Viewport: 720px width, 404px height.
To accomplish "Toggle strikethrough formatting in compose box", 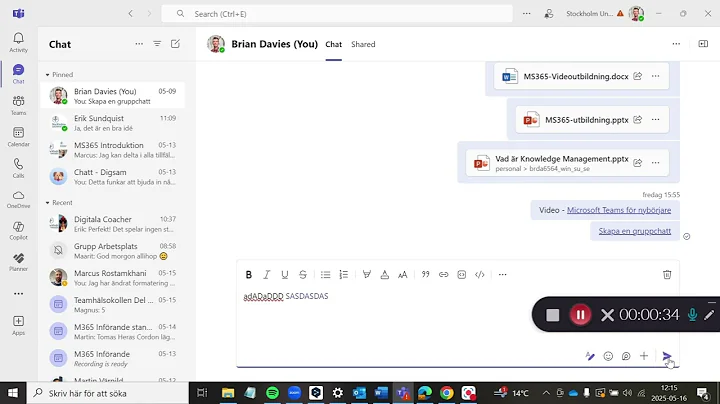I will coord(303,275).
